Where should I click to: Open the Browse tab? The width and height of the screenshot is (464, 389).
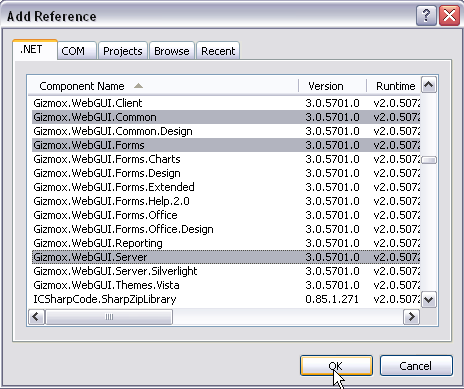(172, 51)
